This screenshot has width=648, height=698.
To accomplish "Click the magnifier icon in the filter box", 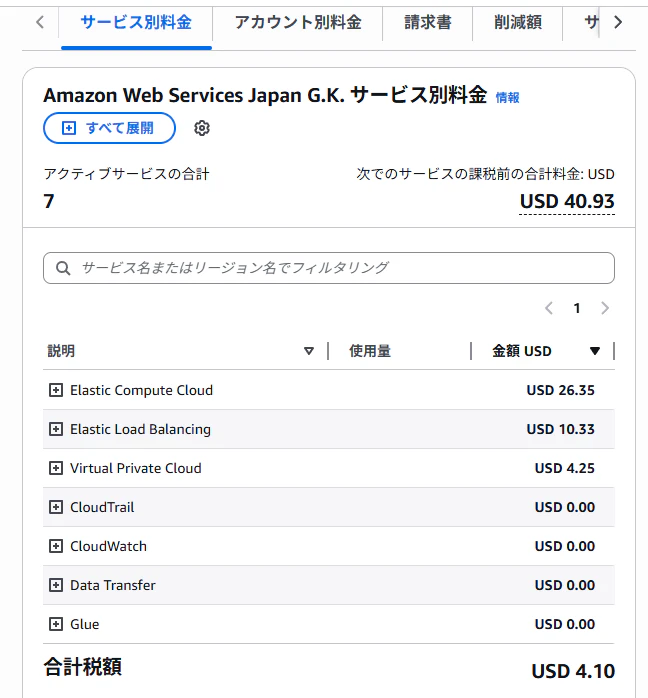I will pos(63,268).
